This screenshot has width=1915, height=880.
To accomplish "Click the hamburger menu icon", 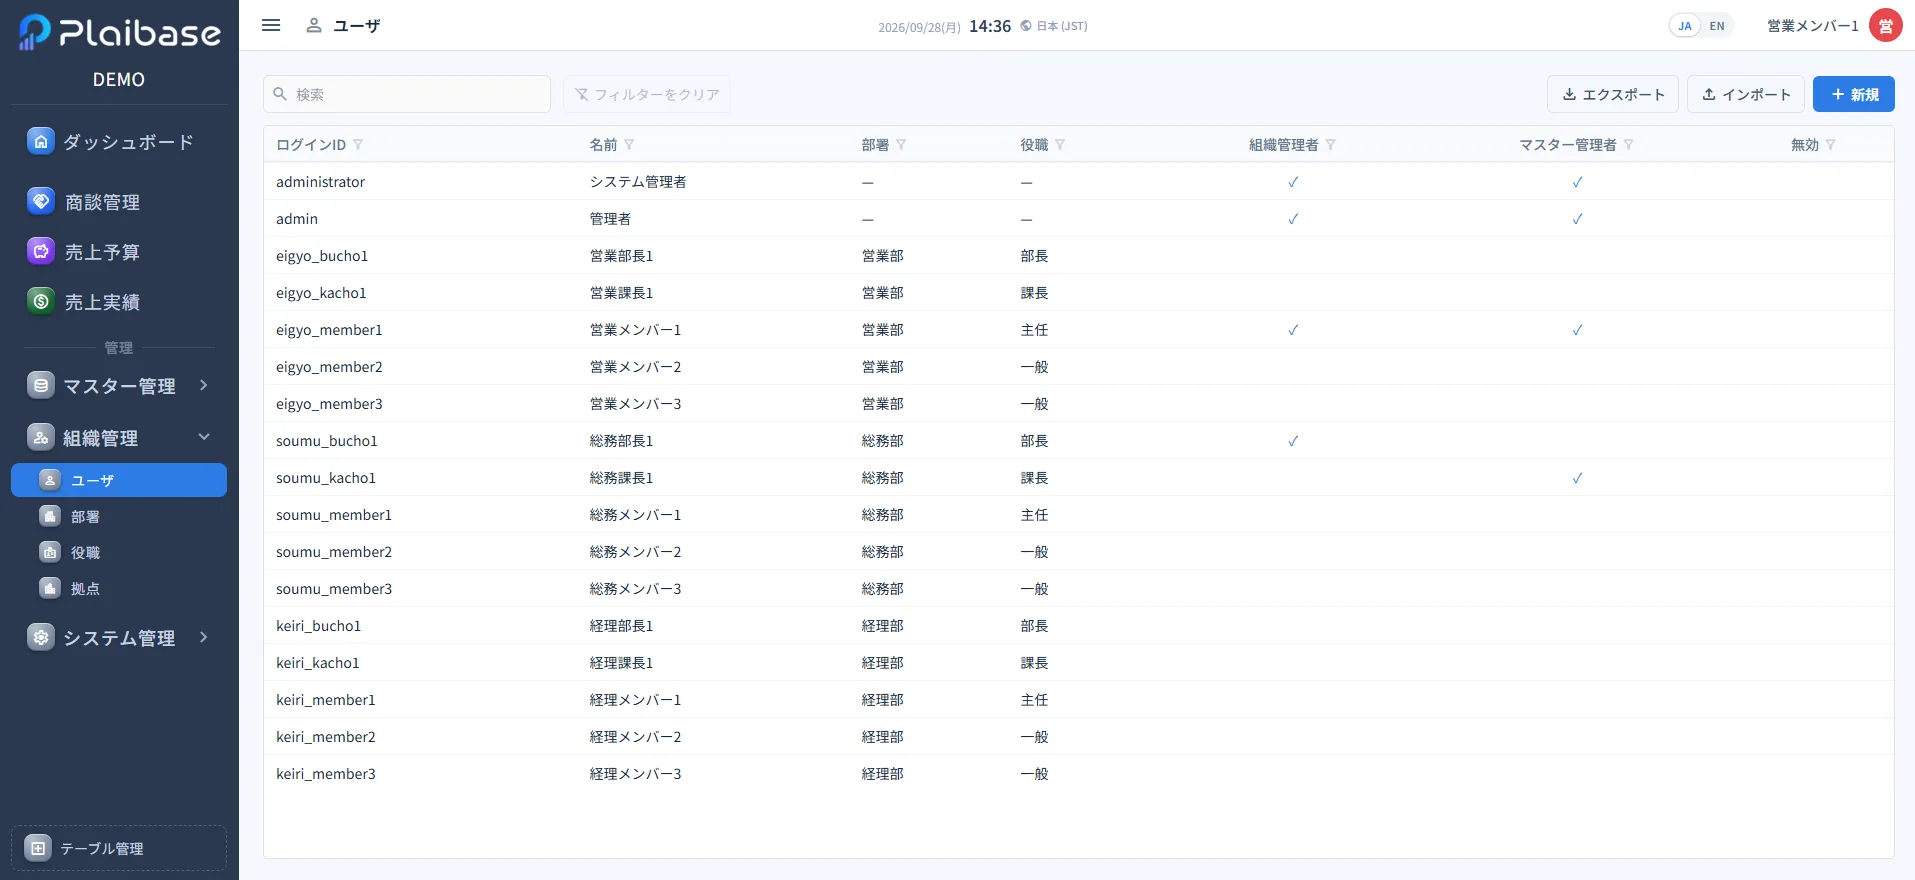I will (x=271, y=25).
